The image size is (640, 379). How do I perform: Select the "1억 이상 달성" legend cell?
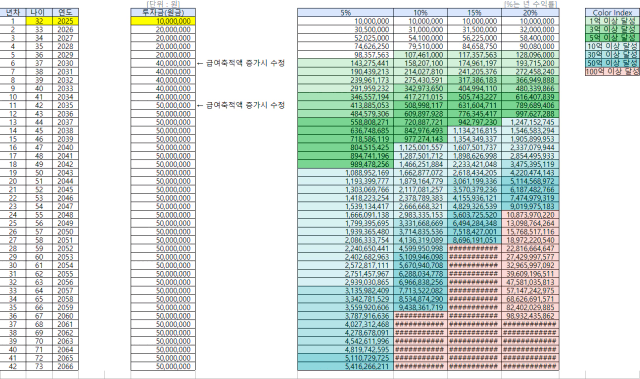point(612,21)
